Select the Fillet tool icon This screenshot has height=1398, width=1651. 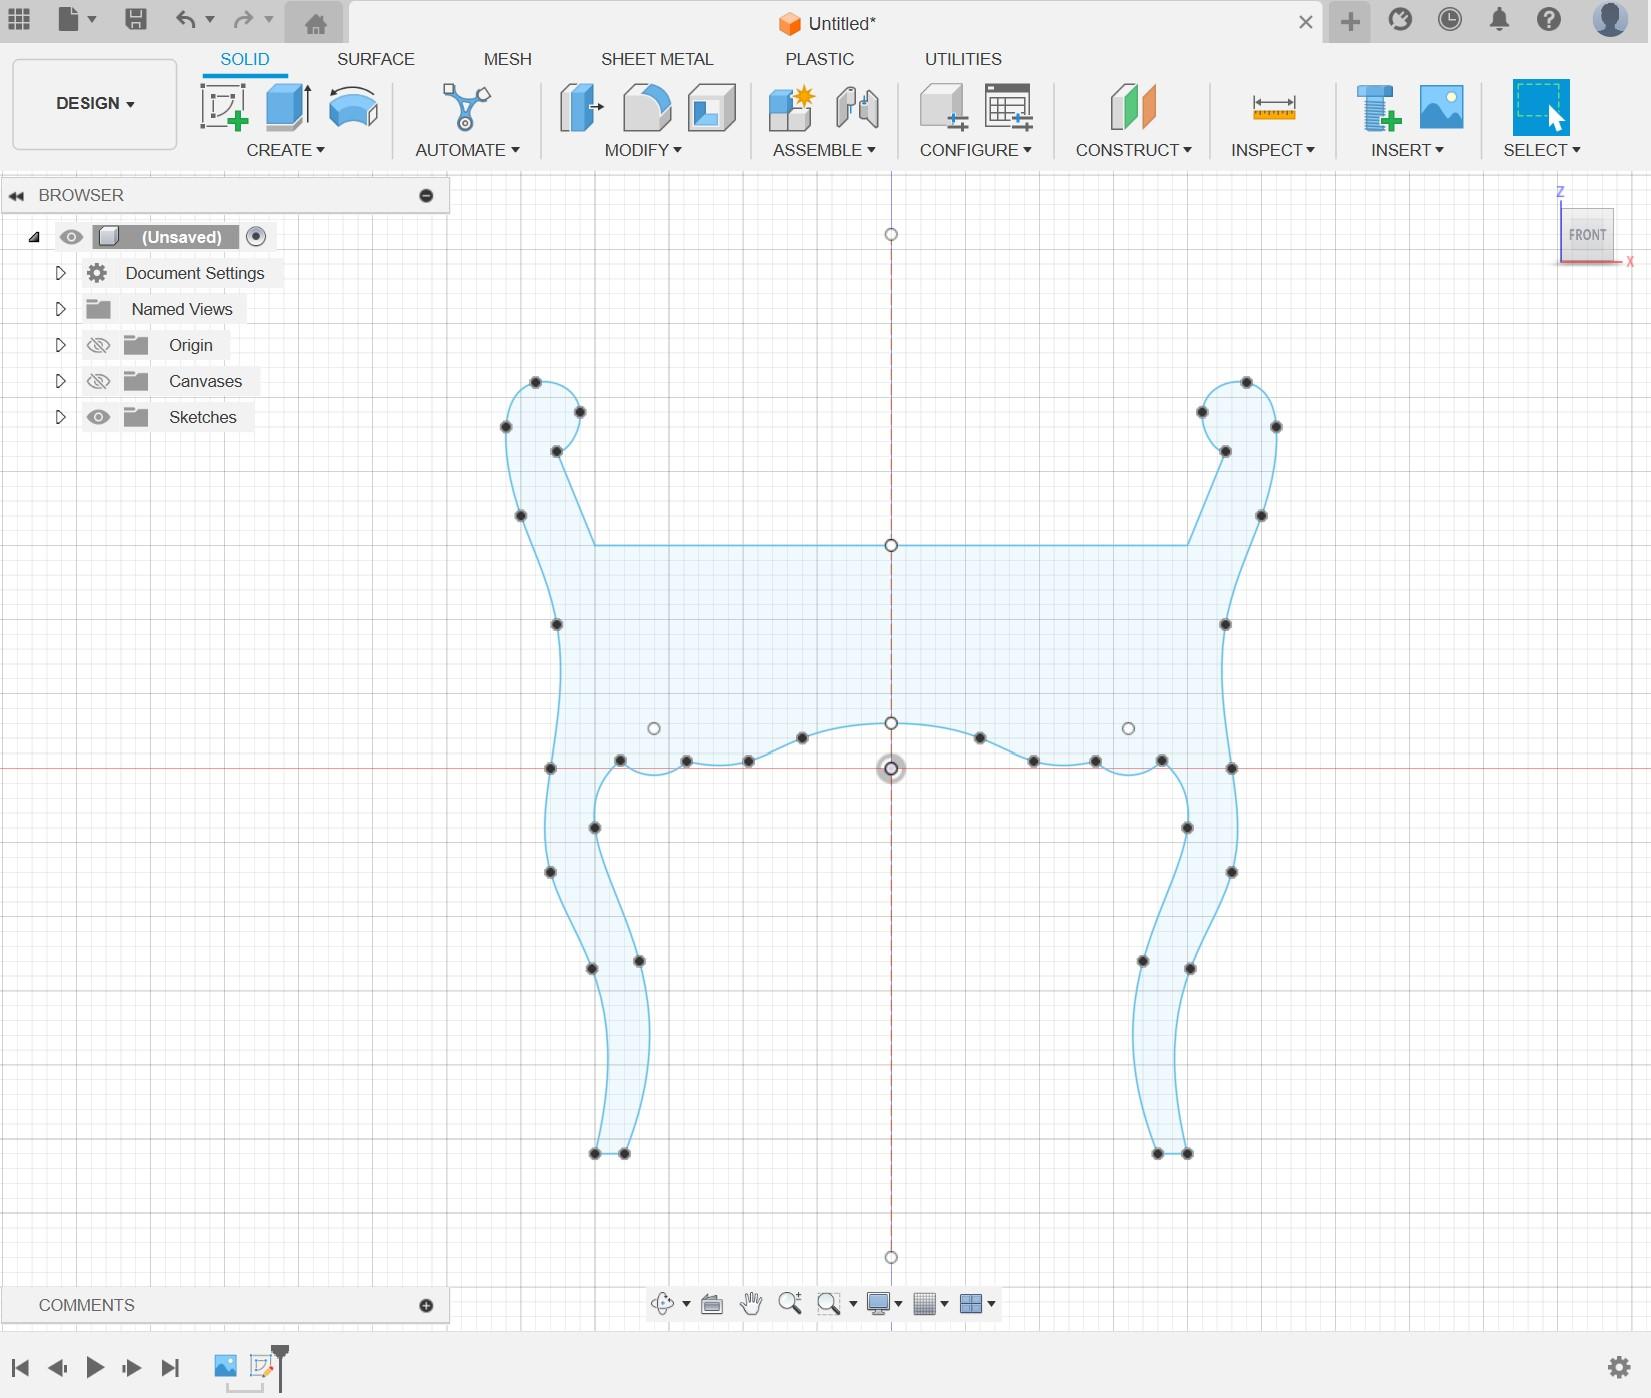pyautogui.click(x=647, y=107)
